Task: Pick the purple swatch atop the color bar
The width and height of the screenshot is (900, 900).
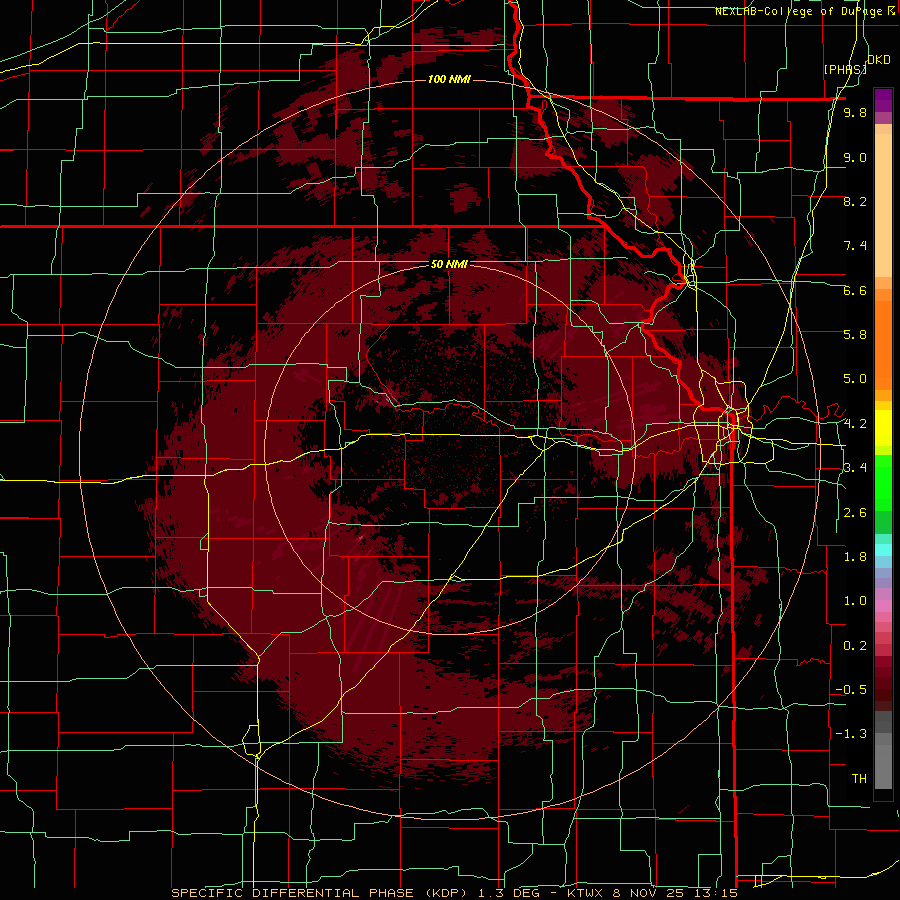Action: click(x=883, y=100)
